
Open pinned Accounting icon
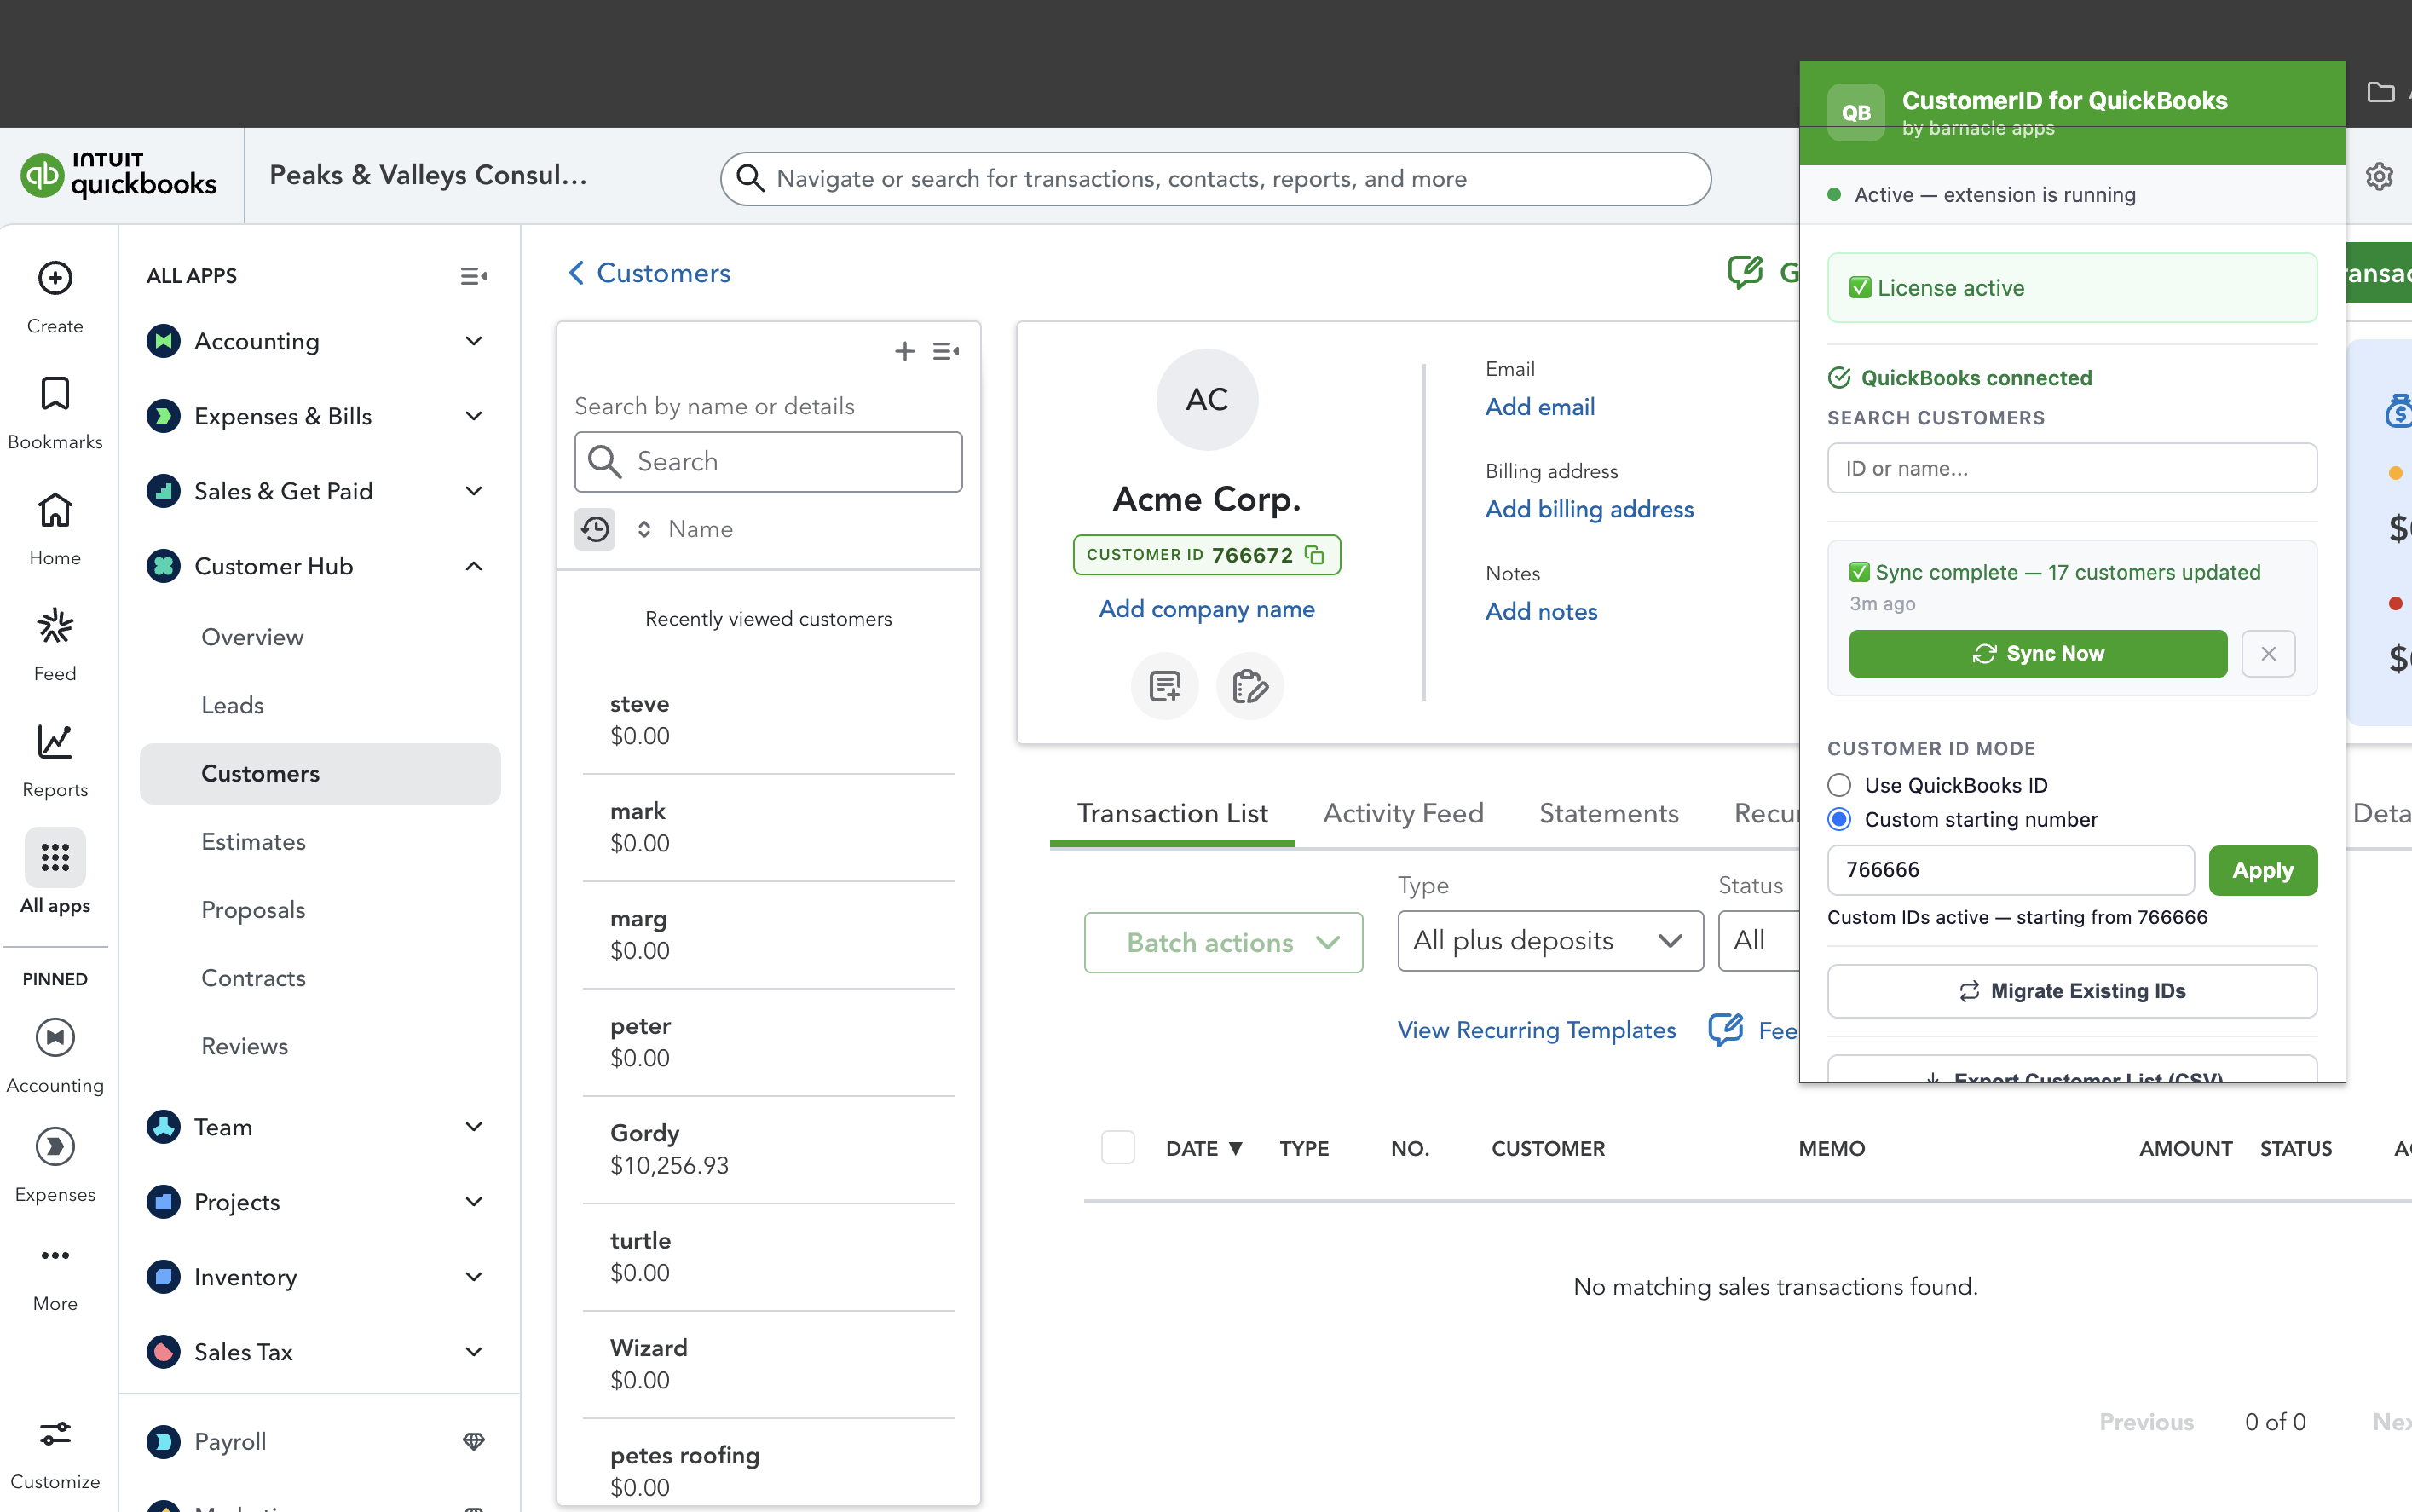point(55,1037)
